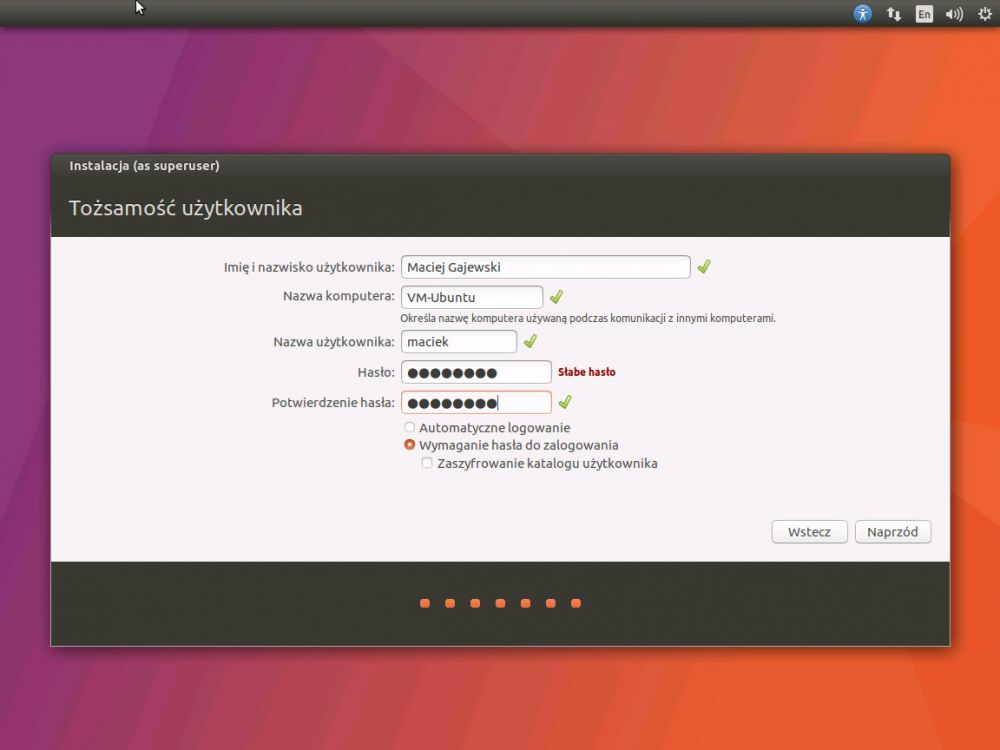Focus the Hasło password field
The width and height of the screenshot is (1000, 750).
476,372
